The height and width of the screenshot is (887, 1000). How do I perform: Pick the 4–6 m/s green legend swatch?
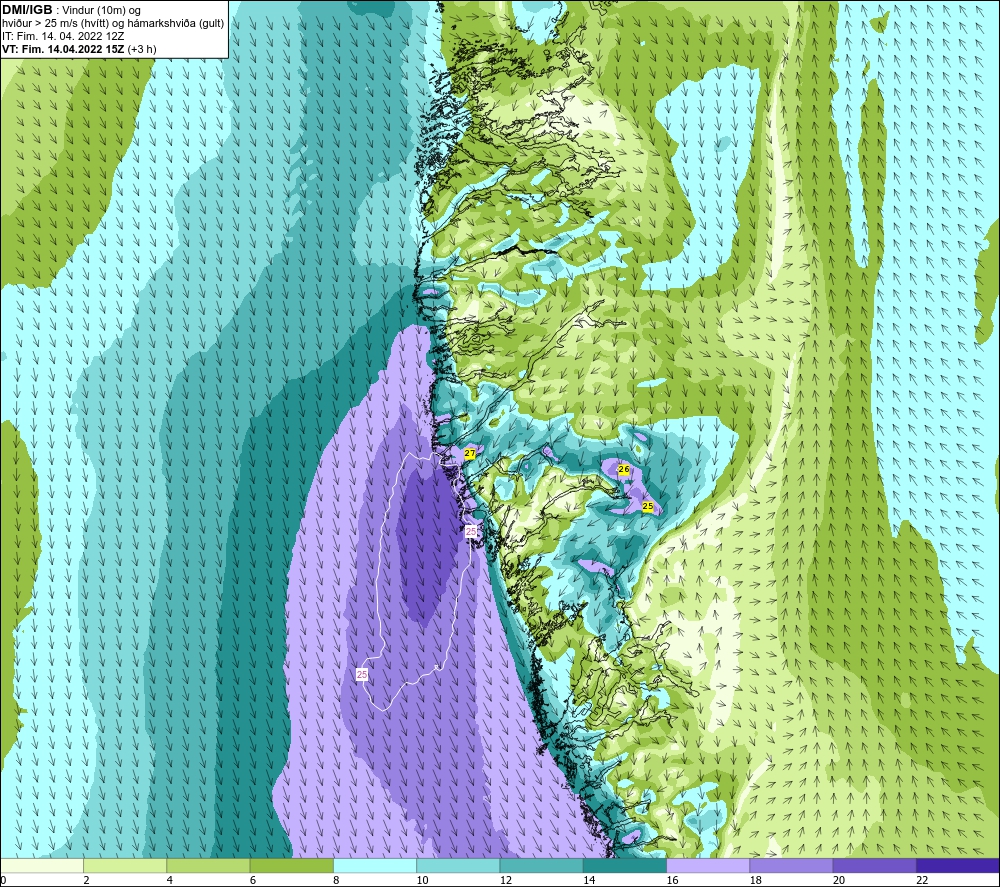pos(209,865)
